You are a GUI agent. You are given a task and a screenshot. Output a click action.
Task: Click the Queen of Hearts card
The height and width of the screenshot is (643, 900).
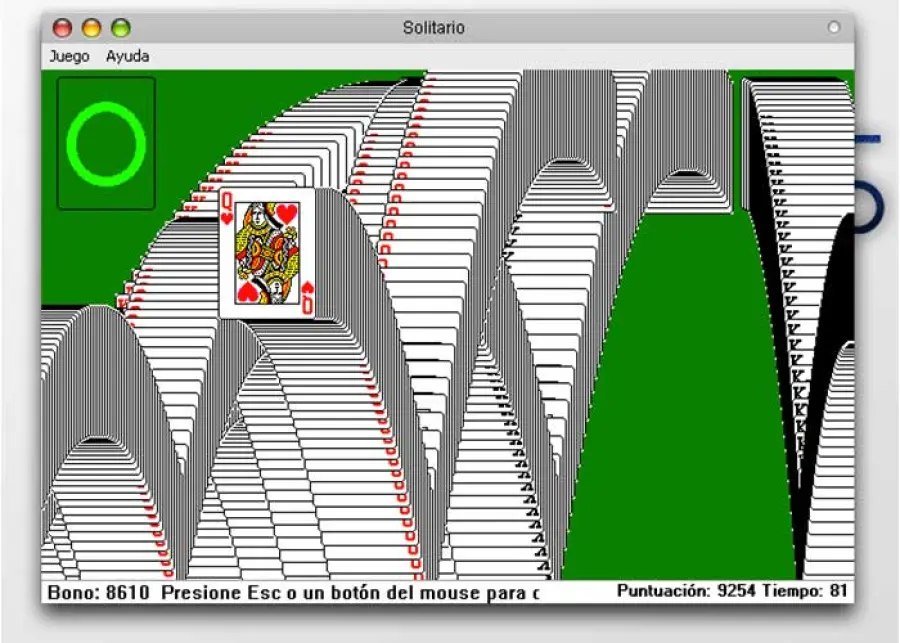click(x=265, y=252)
